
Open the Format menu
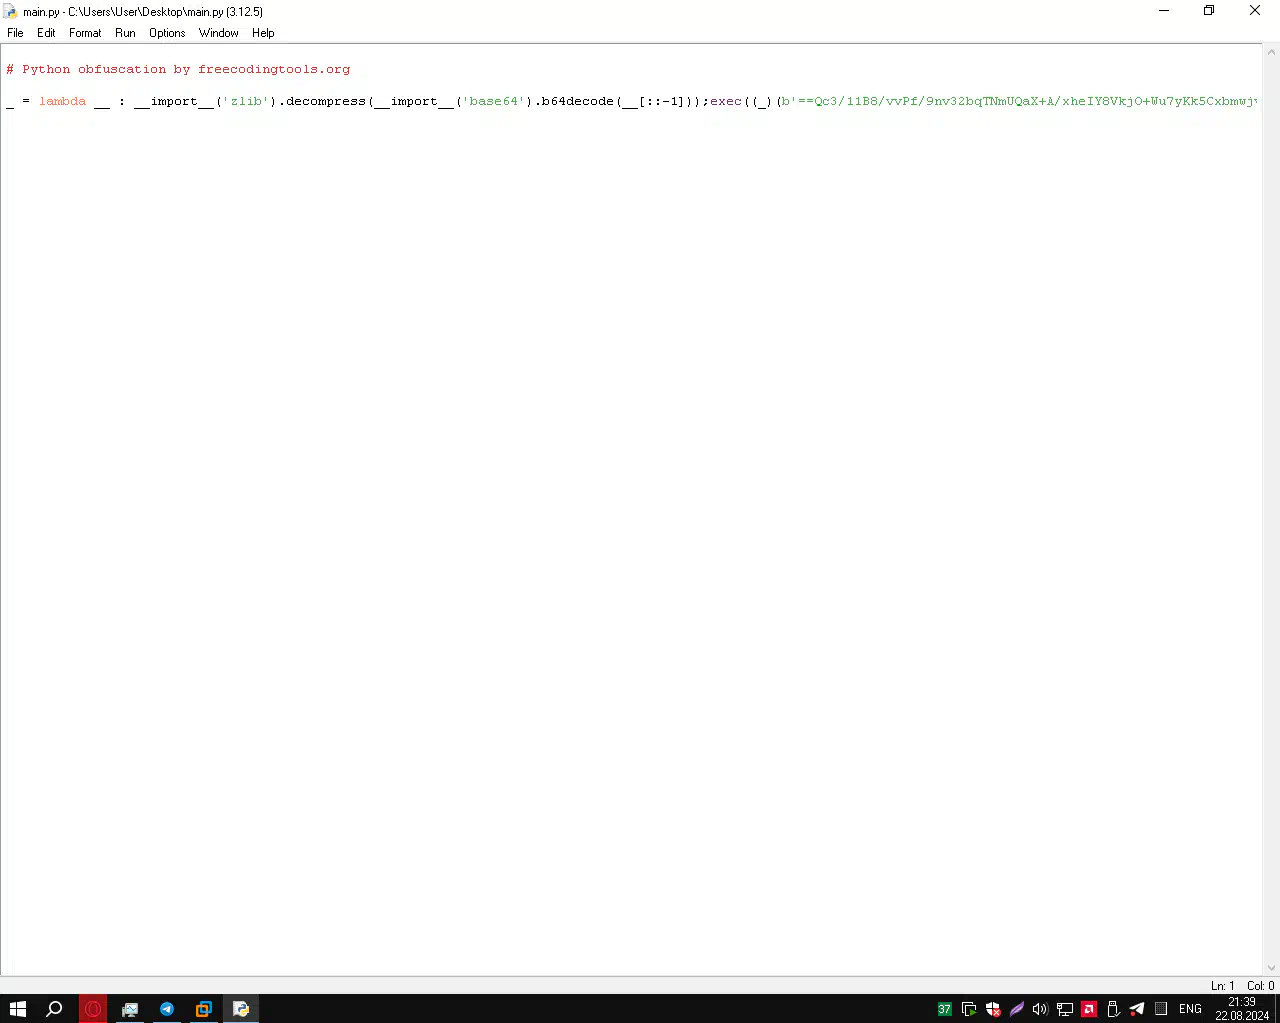(85, 33)
